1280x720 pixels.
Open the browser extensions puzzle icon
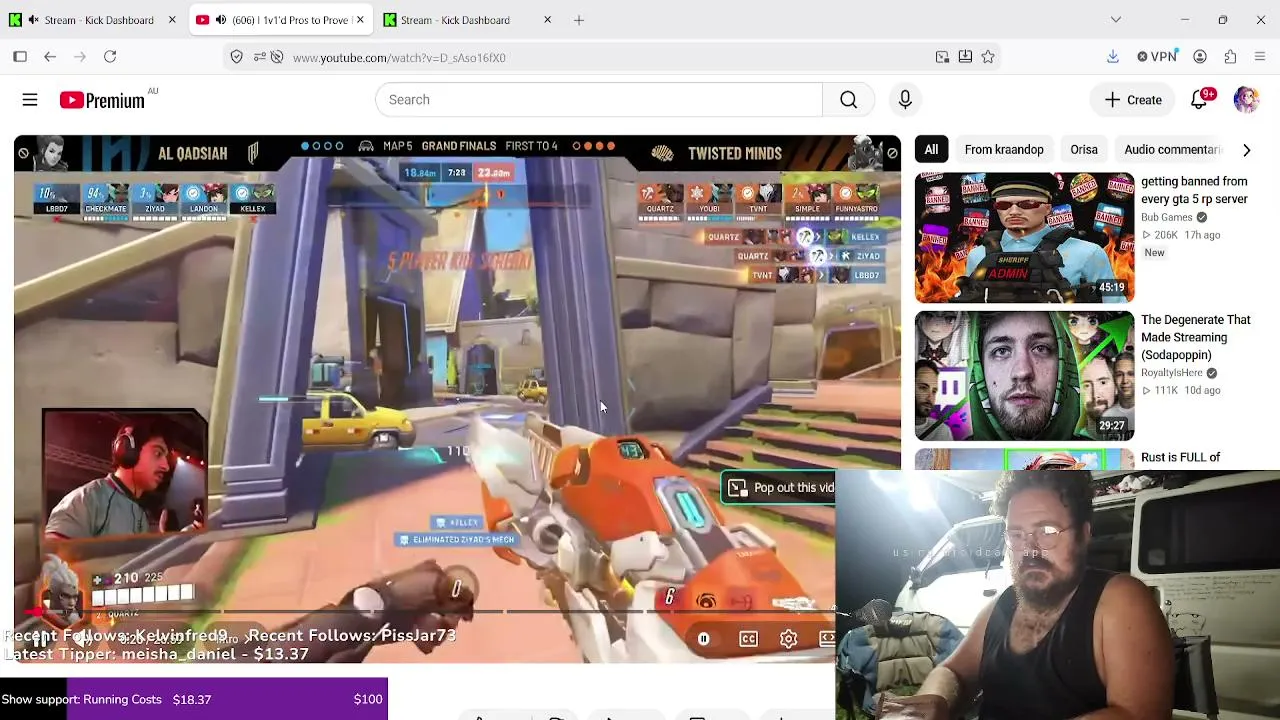coord(1230,57)
